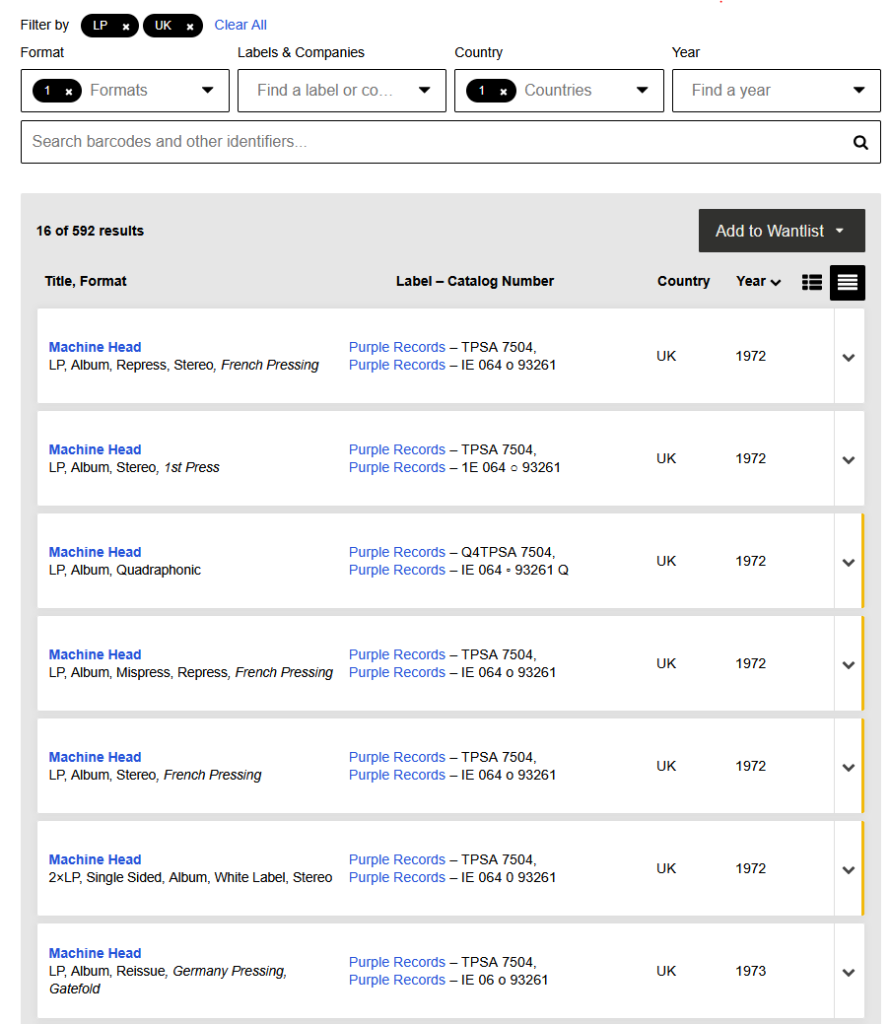Image resolution: width=890 pixels, height=1024 pixels.
Task: Open Purple Records label beside 1E 064 ○ 93261
Action: [397, 468]
